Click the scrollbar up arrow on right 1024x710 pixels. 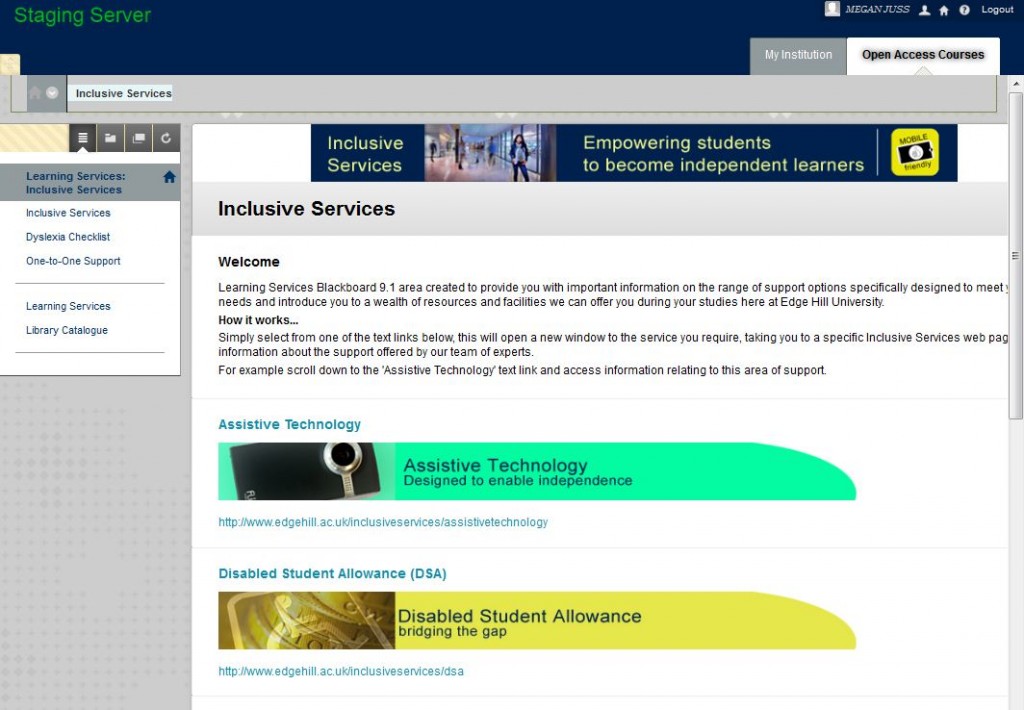pos(1016,84)
